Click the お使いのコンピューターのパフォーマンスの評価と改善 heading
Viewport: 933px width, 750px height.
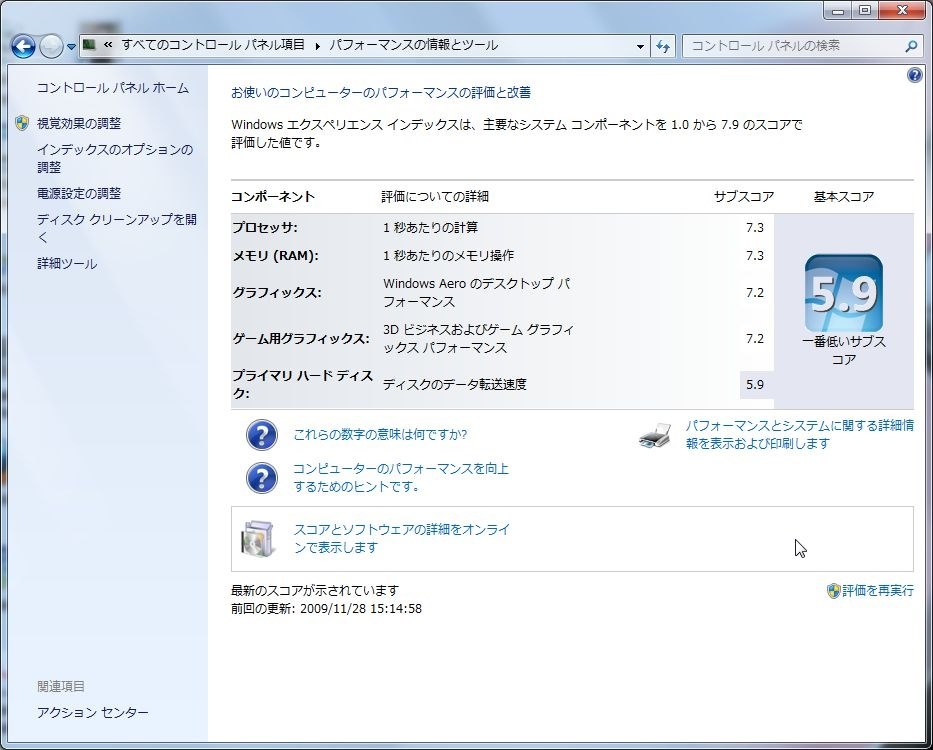(381, 93)
